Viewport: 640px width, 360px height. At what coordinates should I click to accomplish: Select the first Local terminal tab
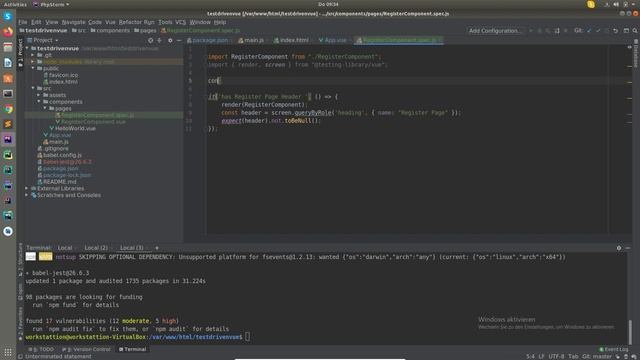coord(65,248)
